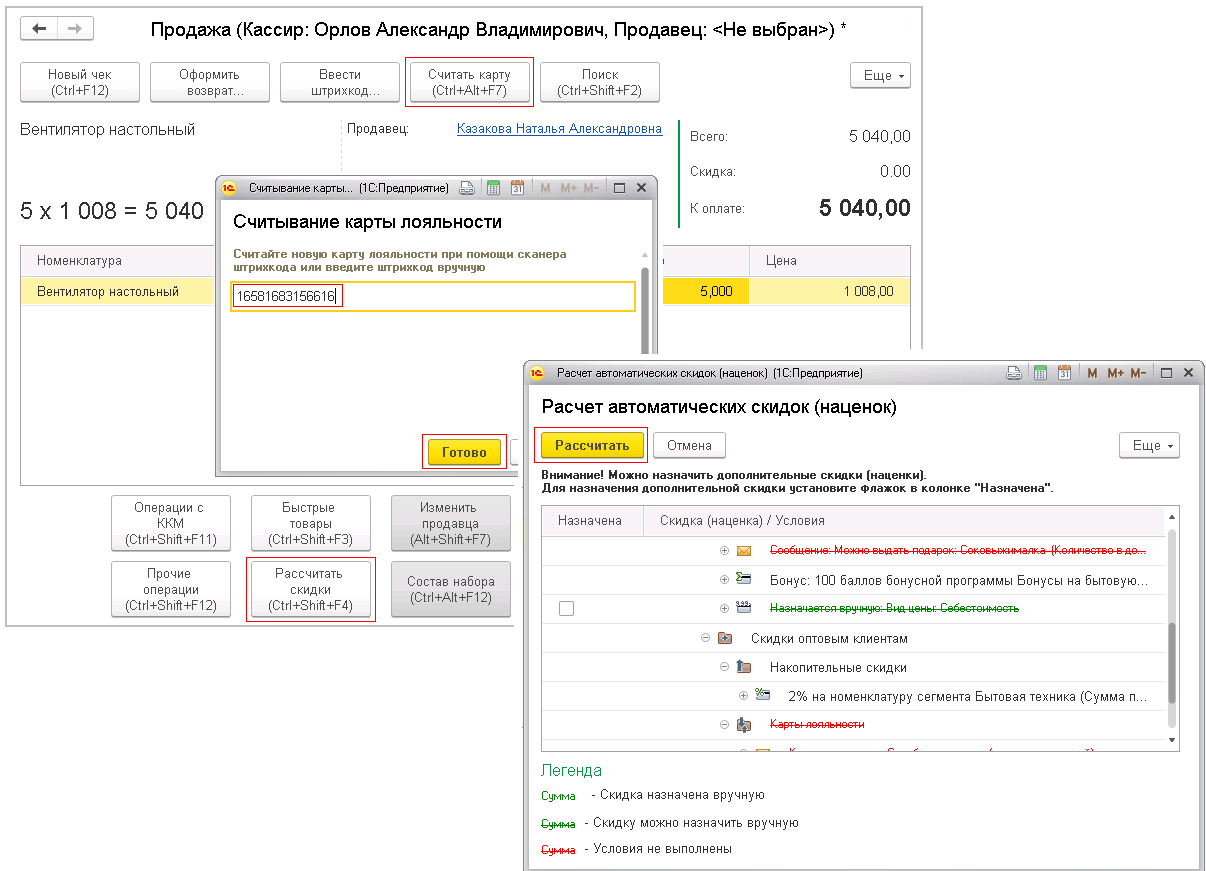Click the folder icon of Накопительные скидки
1206x871 pixels.
tap(744, 667)
